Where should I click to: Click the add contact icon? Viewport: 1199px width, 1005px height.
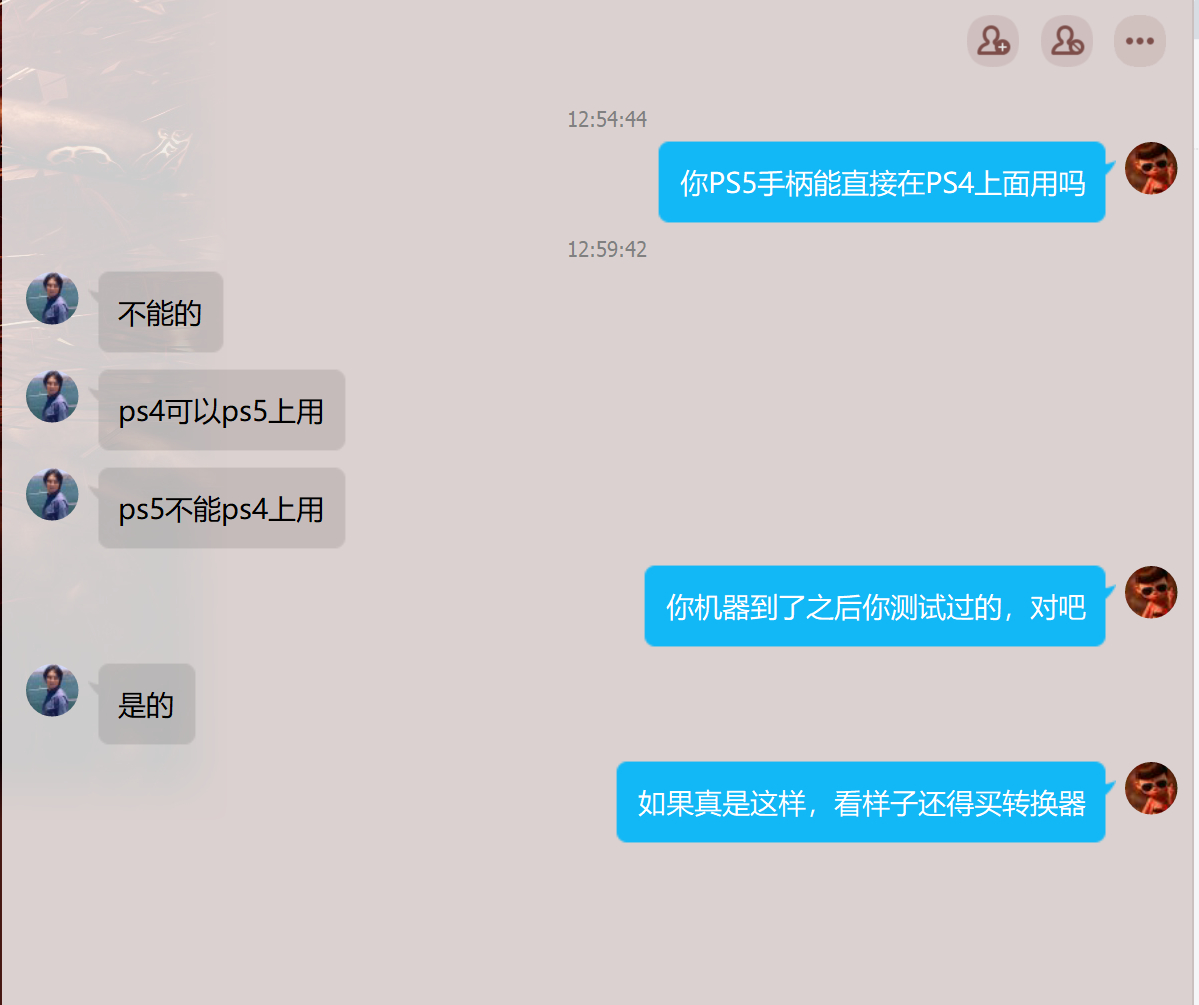[x=993, y=41]
